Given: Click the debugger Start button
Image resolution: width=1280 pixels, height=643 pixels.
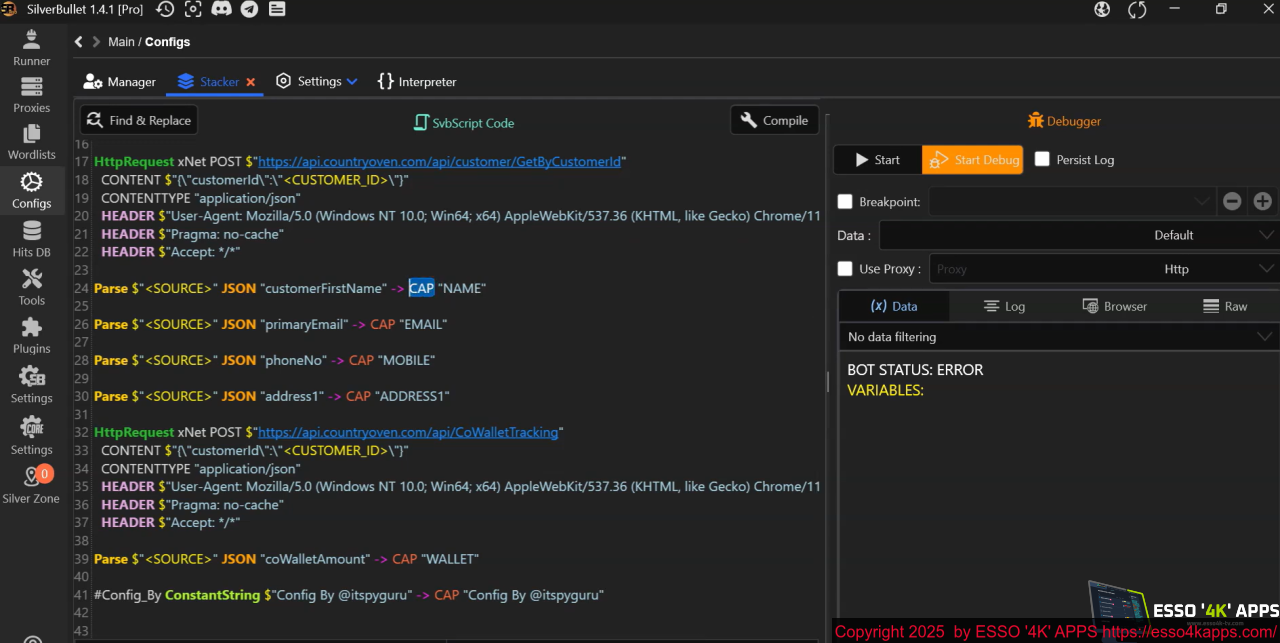Looking at the screenshot, I should pyautogui.click(x=877, y=160).
